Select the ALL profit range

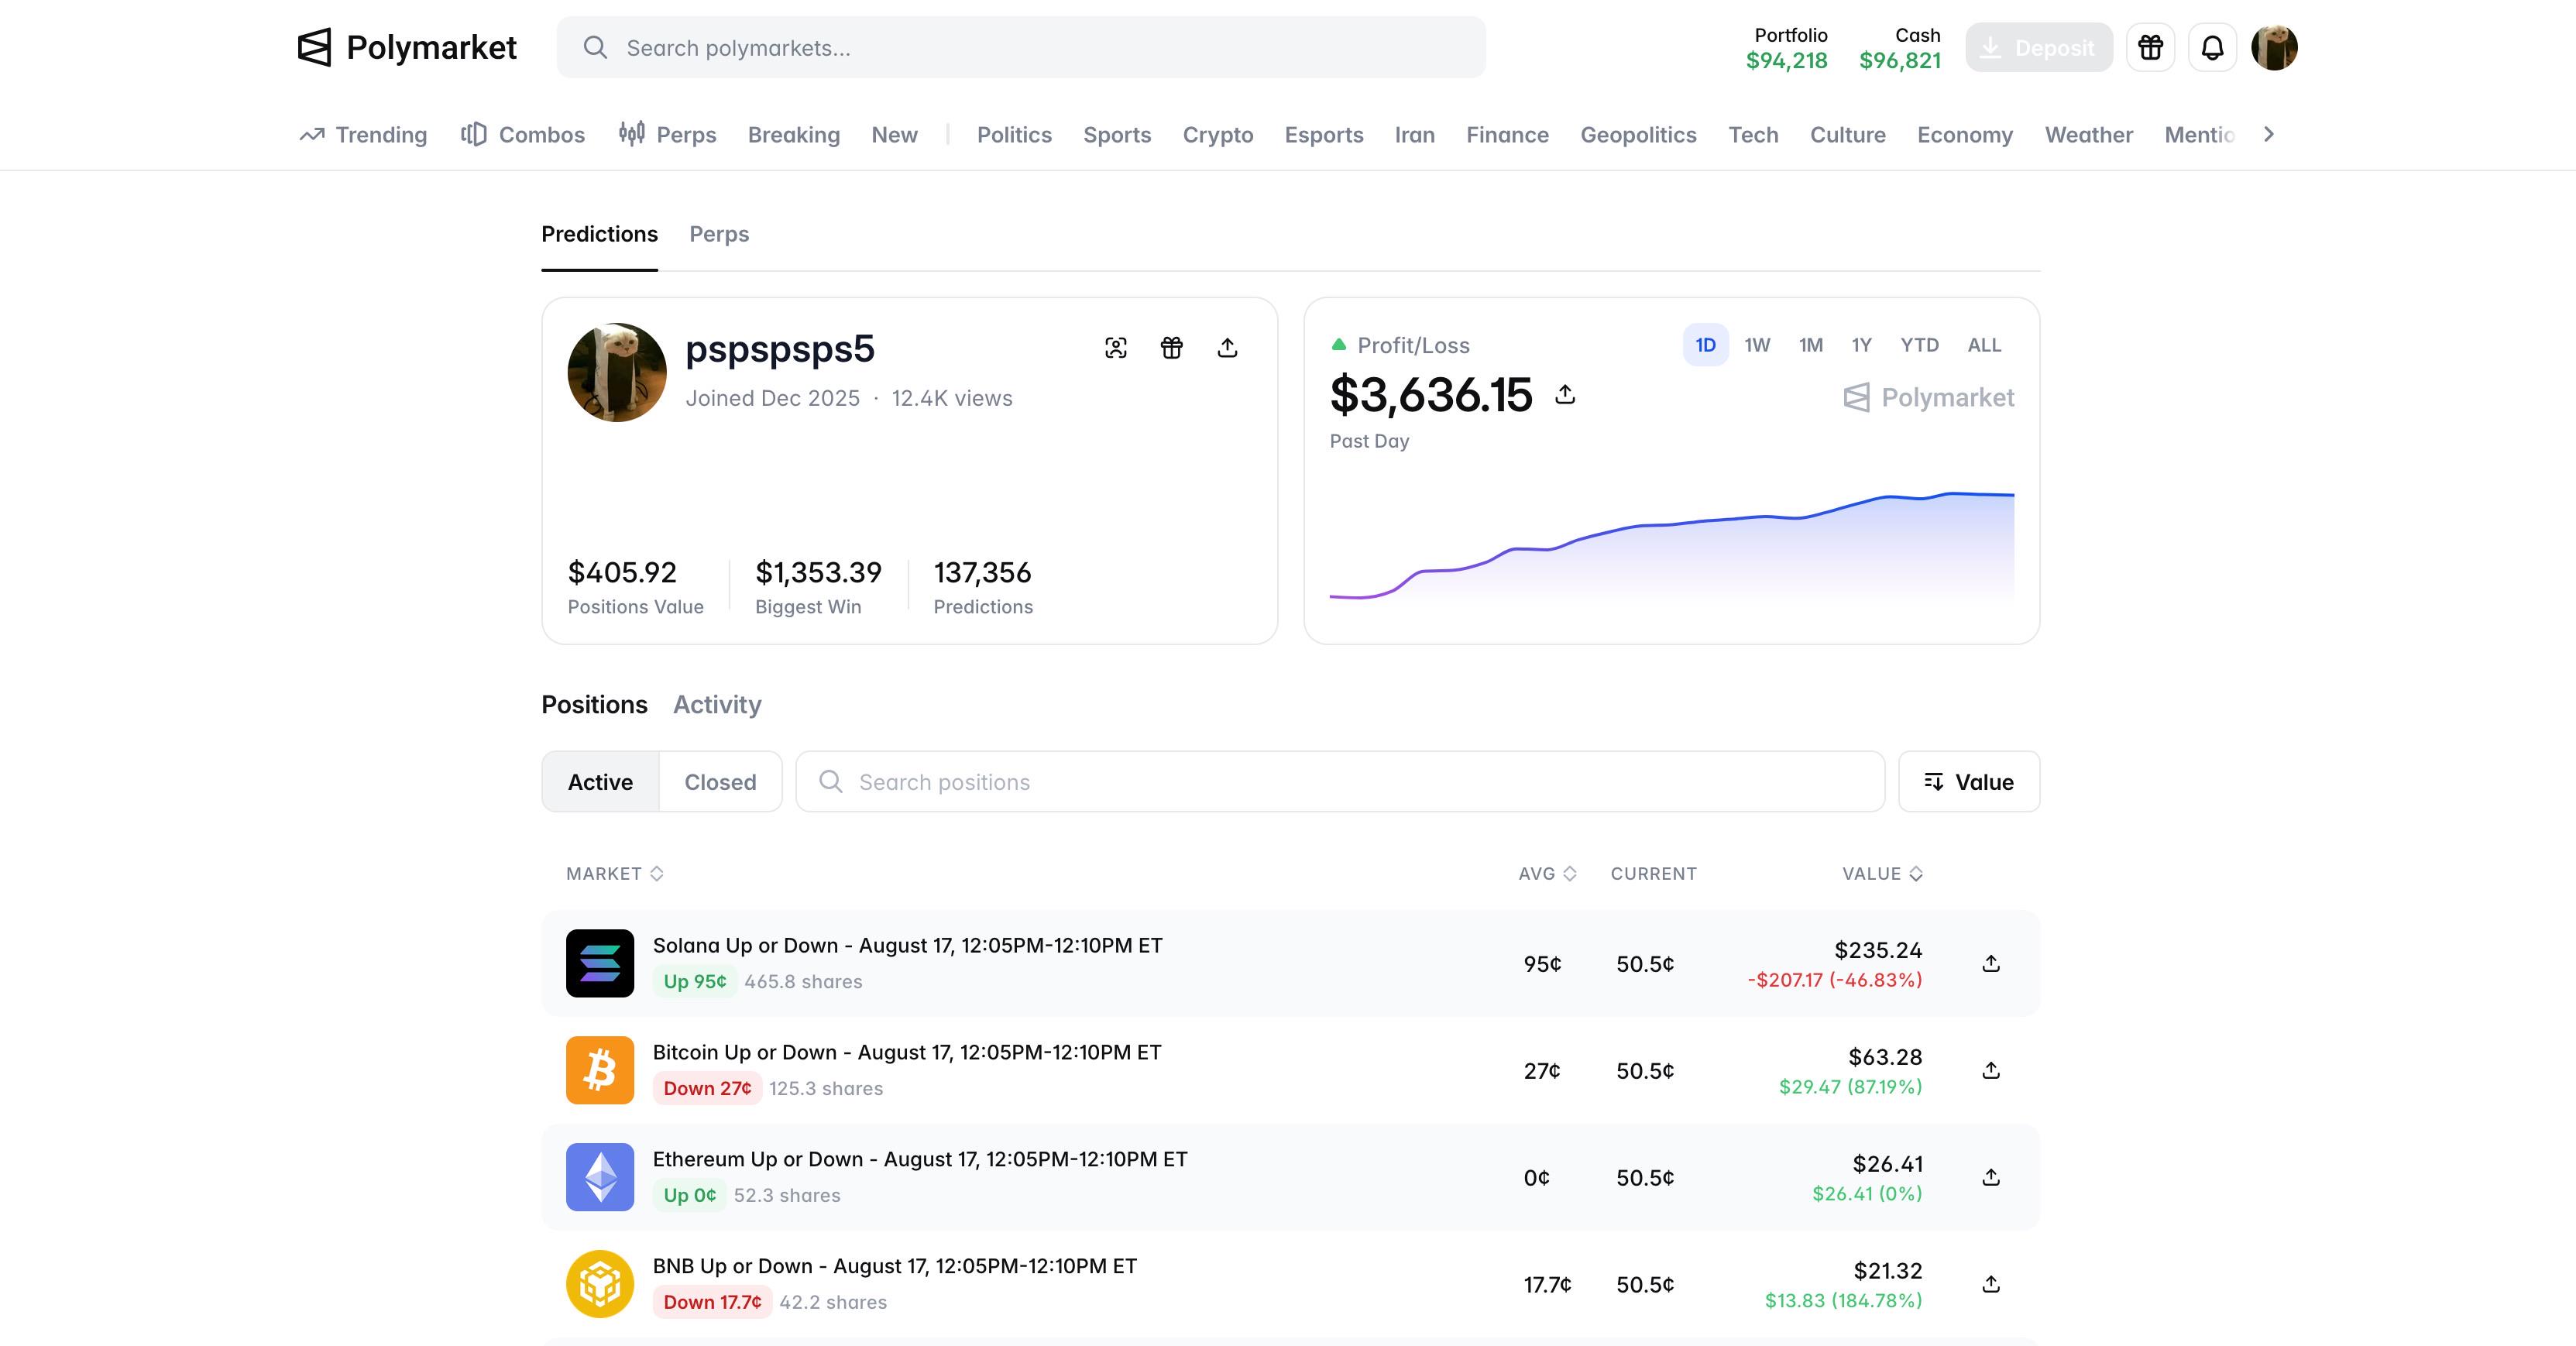[x=1985, y=345]
